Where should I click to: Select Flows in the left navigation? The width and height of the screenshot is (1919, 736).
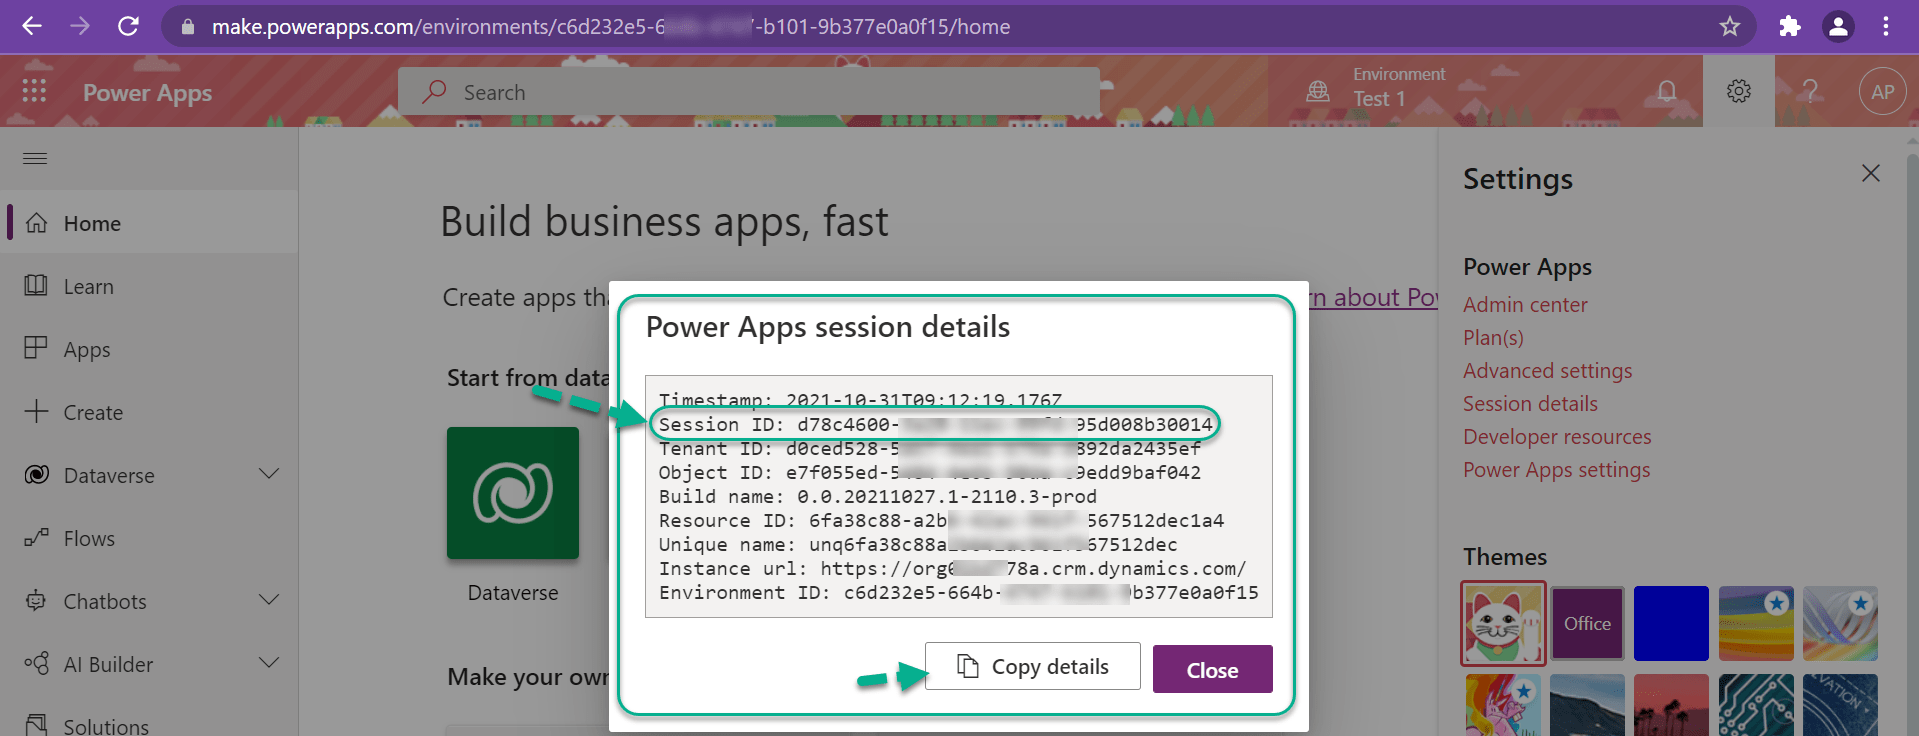click(149, 538)
